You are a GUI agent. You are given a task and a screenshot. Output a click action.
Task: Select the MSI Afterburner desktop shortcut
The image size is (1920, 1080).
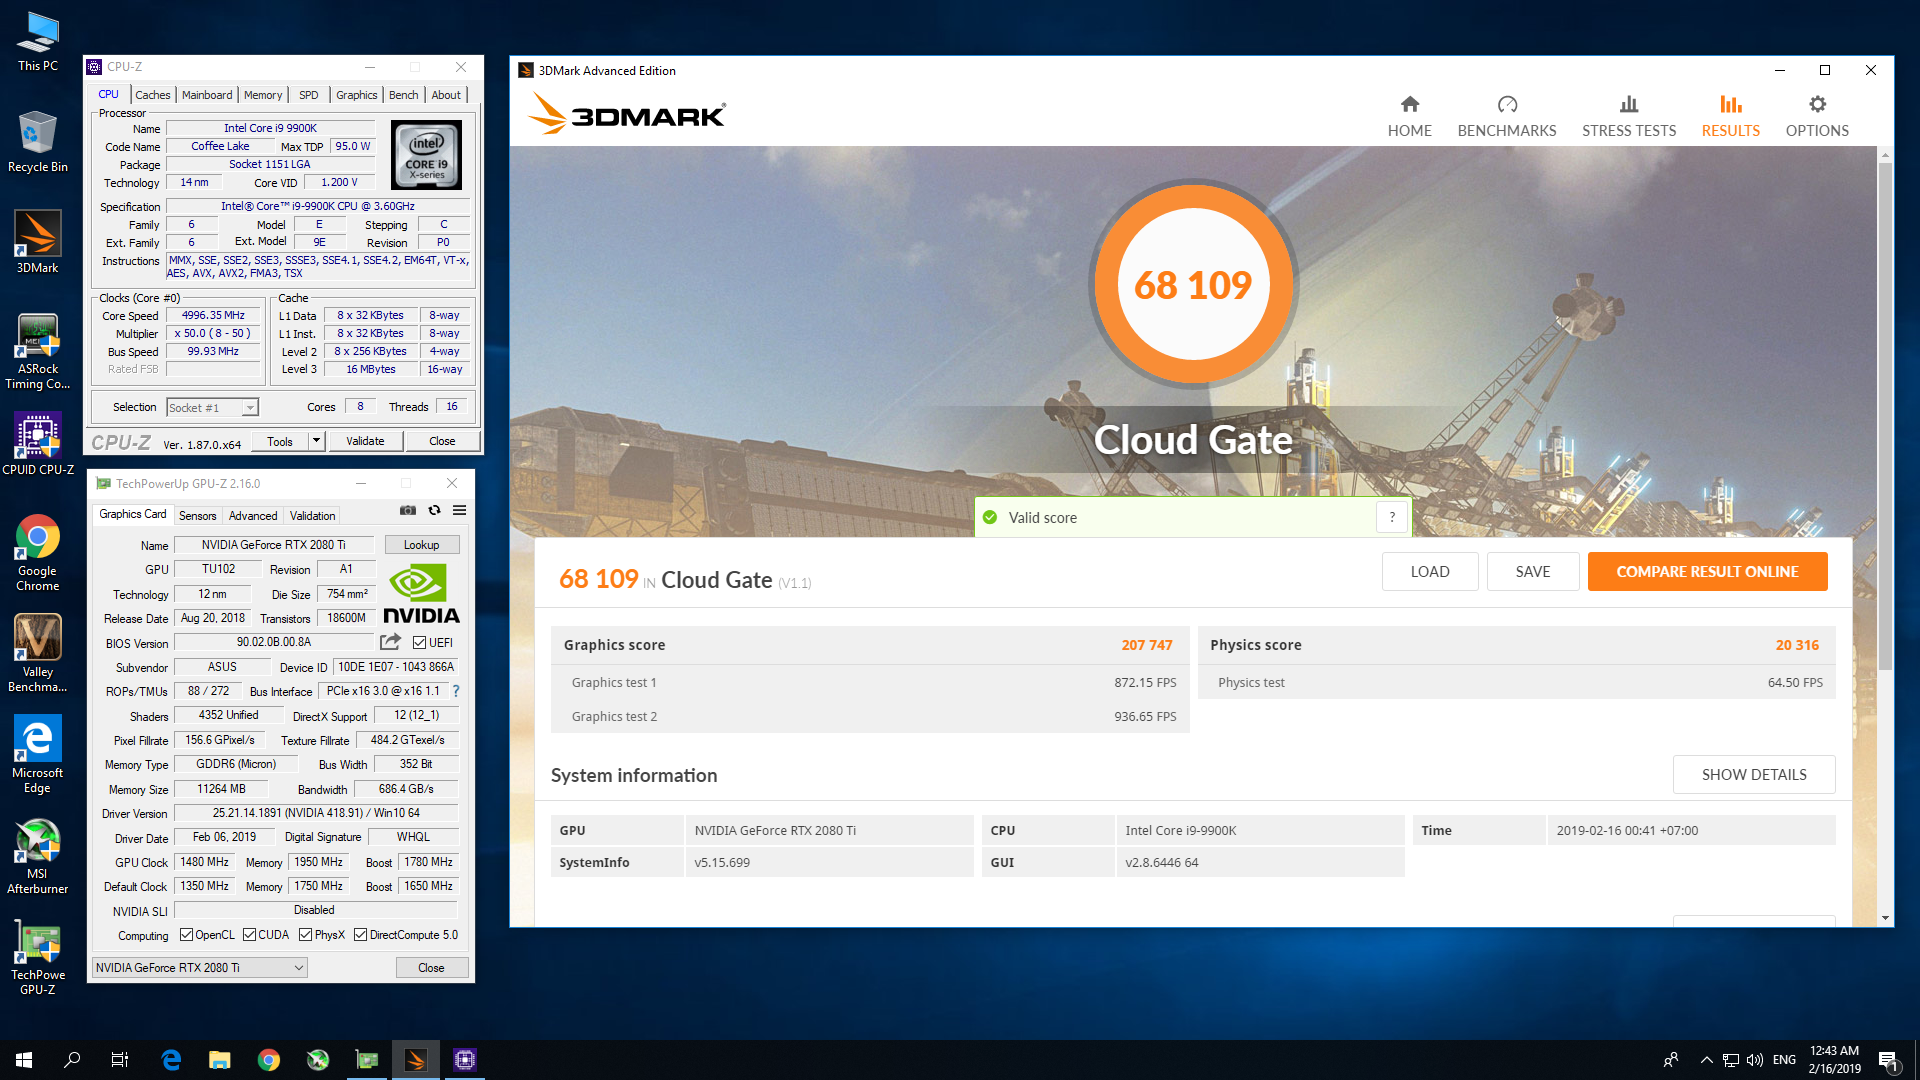coord(38,856)
